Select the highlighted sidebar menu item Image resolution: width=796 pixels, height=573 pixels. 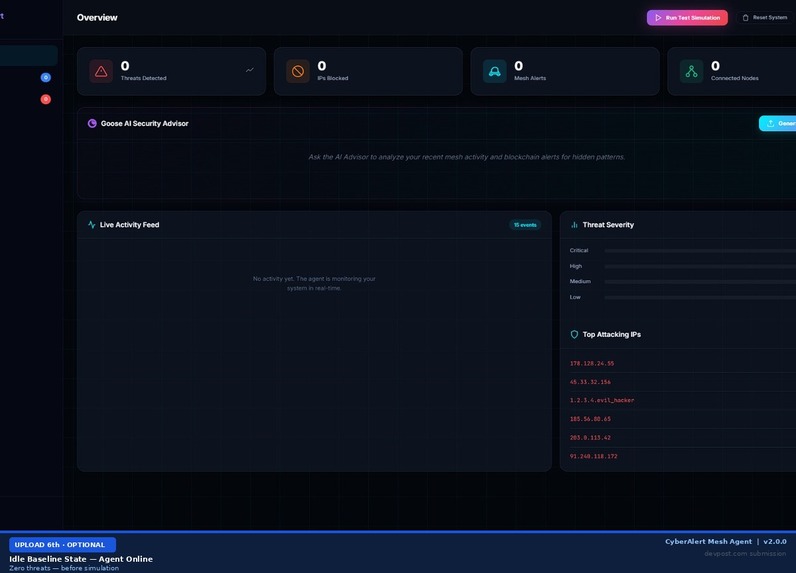tap(28, 56)
